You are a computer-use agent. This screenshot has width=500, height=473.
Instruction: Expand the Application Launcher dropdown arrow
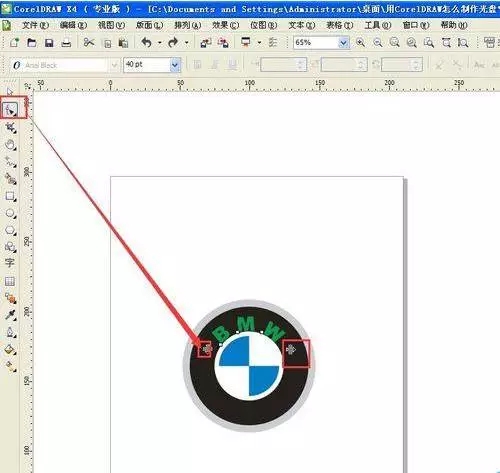[x=259, y=43]
